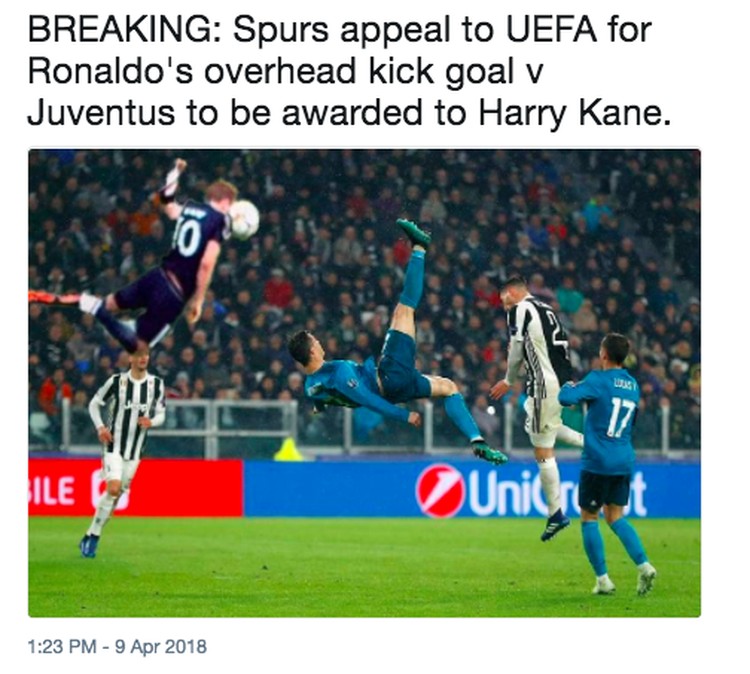Click the word Spurs in the tweet text
This screenshot has height=674, width=750.
coord(281,31)
